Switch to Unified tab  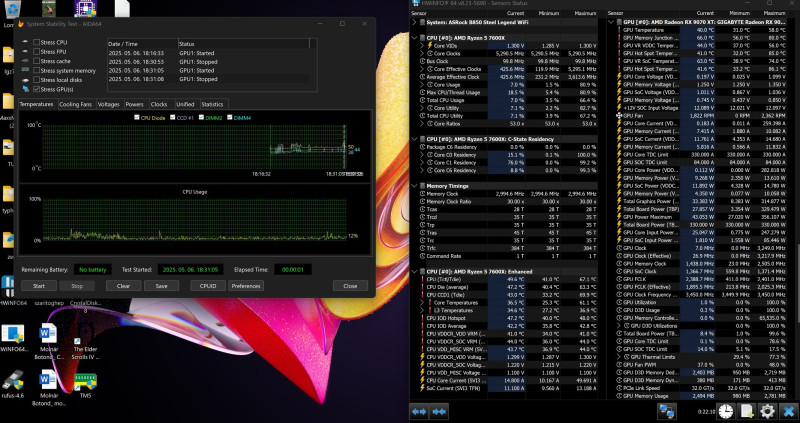pos(185,104)
